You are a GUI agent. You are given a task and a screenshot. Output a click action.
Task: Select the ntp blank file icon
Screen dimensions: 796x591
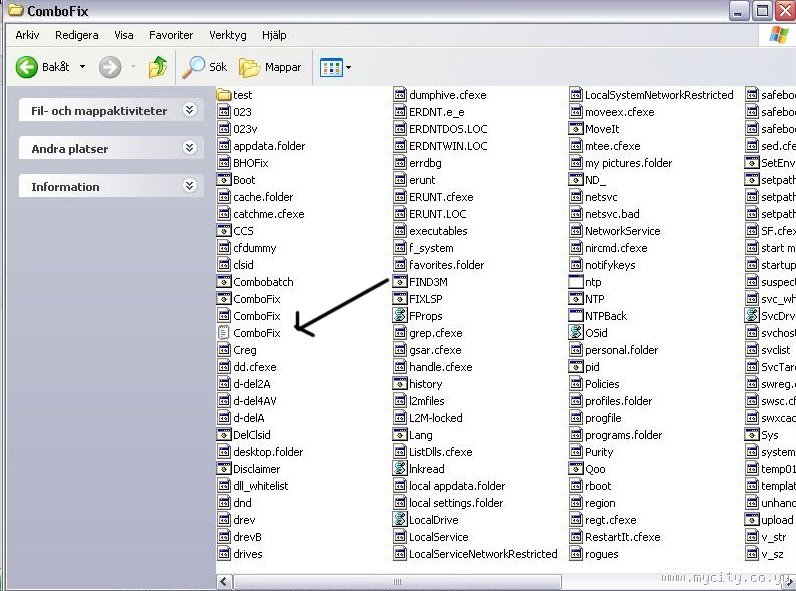click(x=576, y=282)
